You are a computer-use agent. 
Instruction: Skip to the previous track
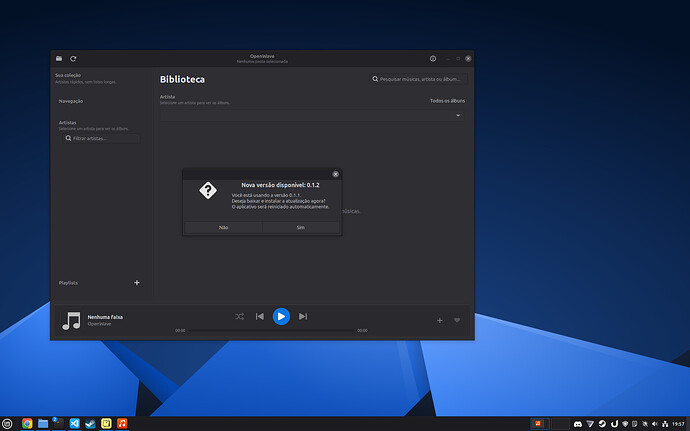tap(260, 317)
